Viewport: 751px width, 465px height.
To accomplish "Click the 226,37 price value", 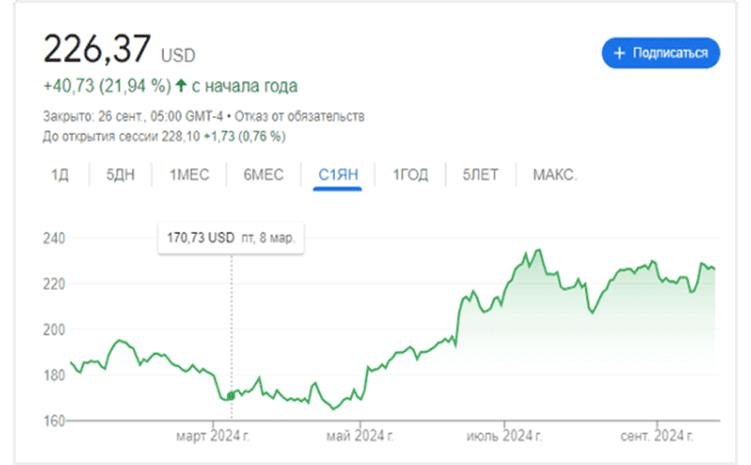I will [x=96, y=49].
